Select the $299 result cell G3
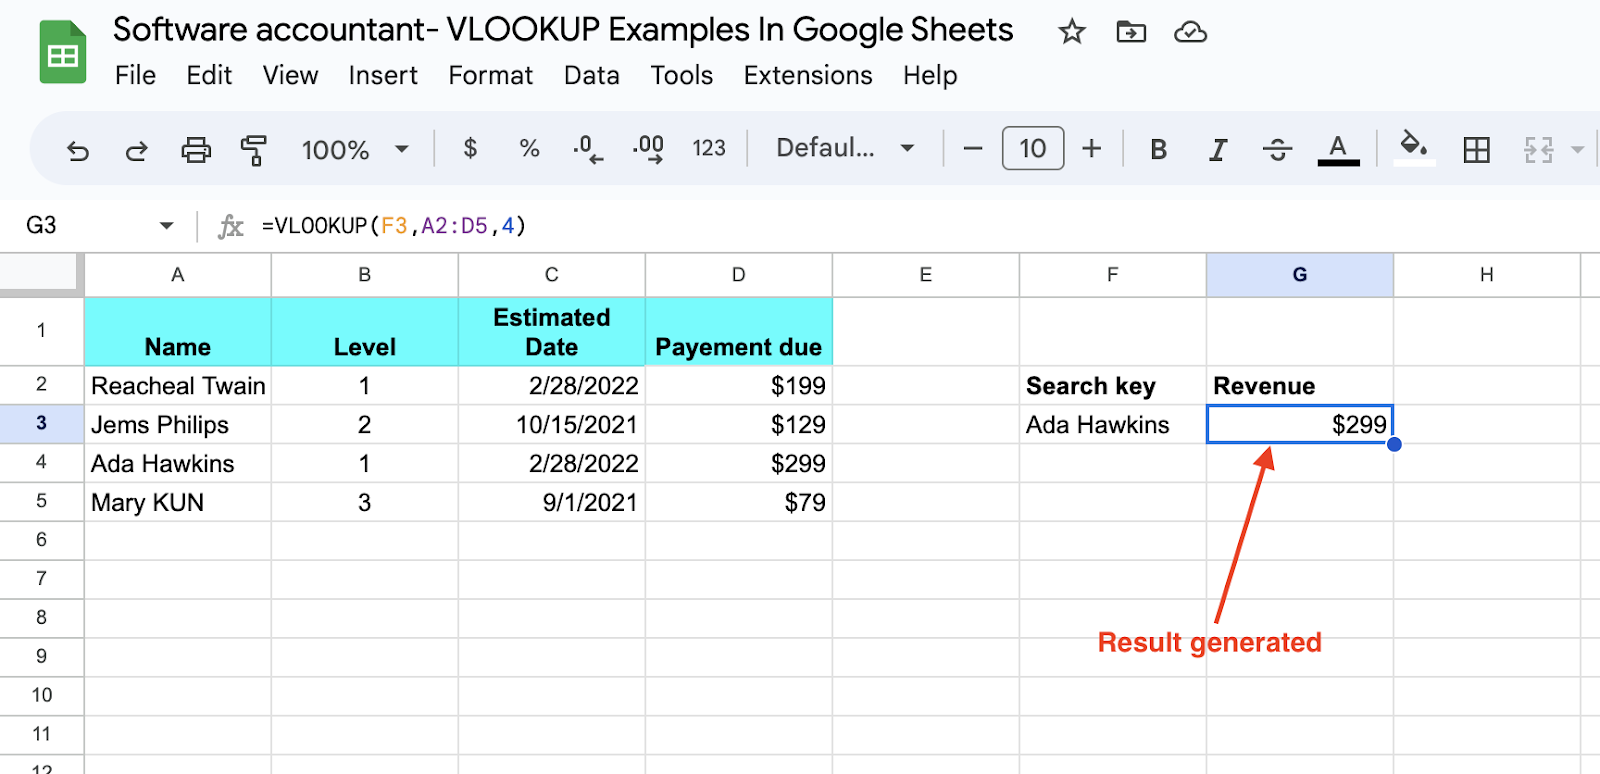Screen dimensions: 1600x774 click(1299, 424)
